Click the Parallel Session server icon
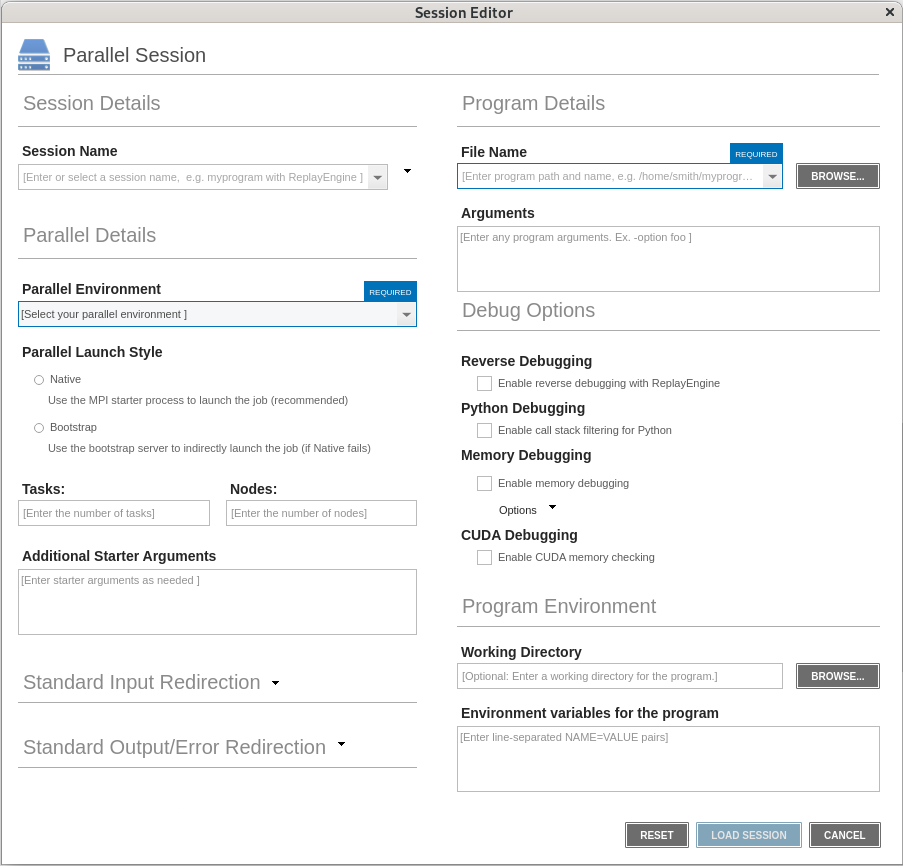The height and width of the screenshot is (866, 903). (34, 55)
